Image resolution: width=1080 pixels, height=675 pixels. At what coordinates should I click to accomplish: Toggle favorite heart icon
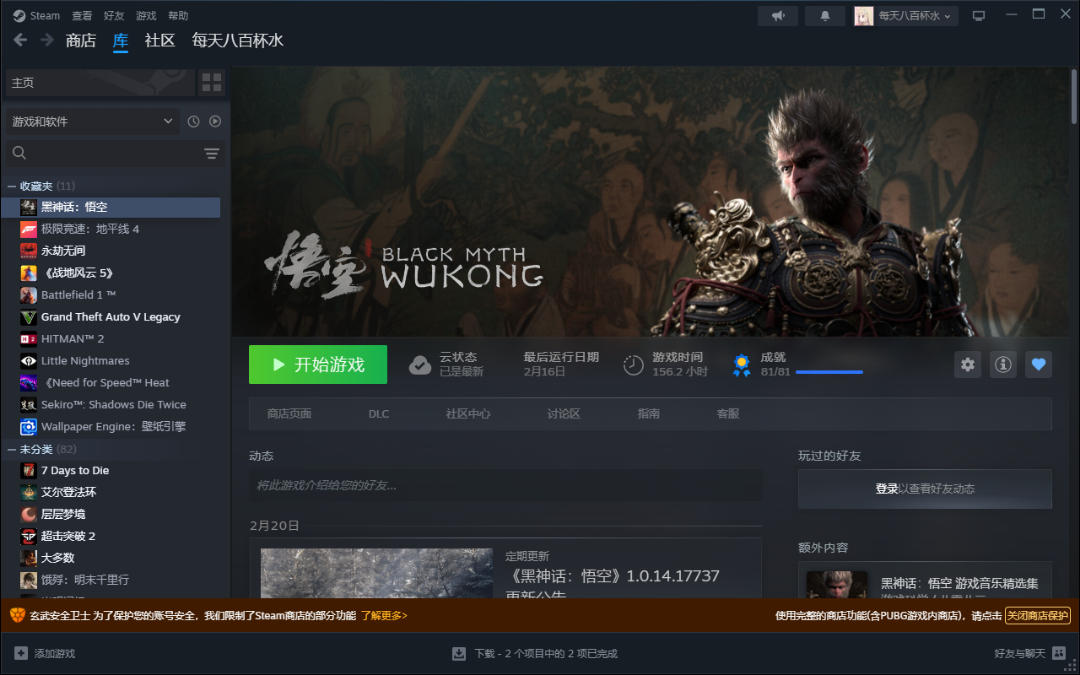pos(1038,364)
